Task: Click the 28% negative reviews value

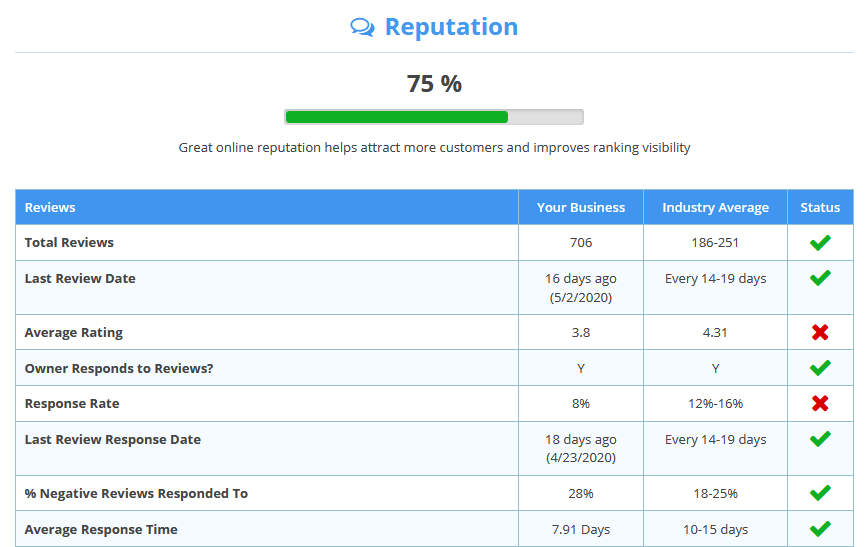Action: 581,493
